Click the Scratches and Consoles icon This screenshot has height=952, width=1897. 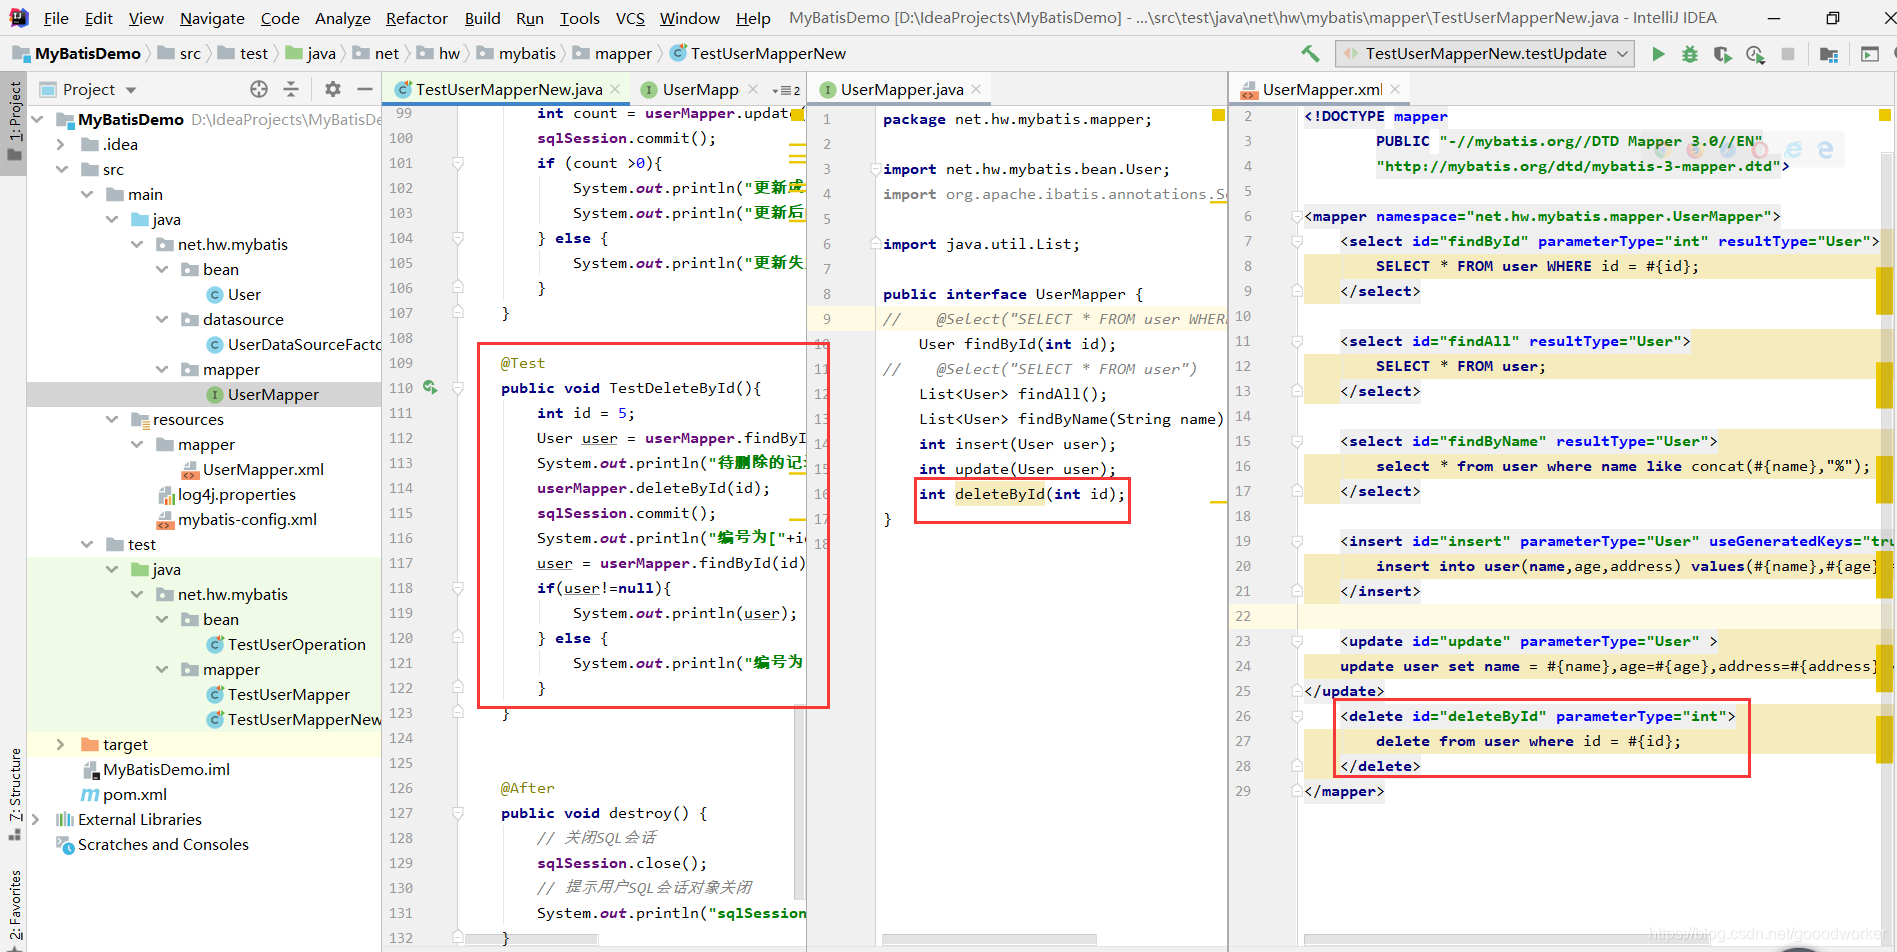(x=65, y=845)
